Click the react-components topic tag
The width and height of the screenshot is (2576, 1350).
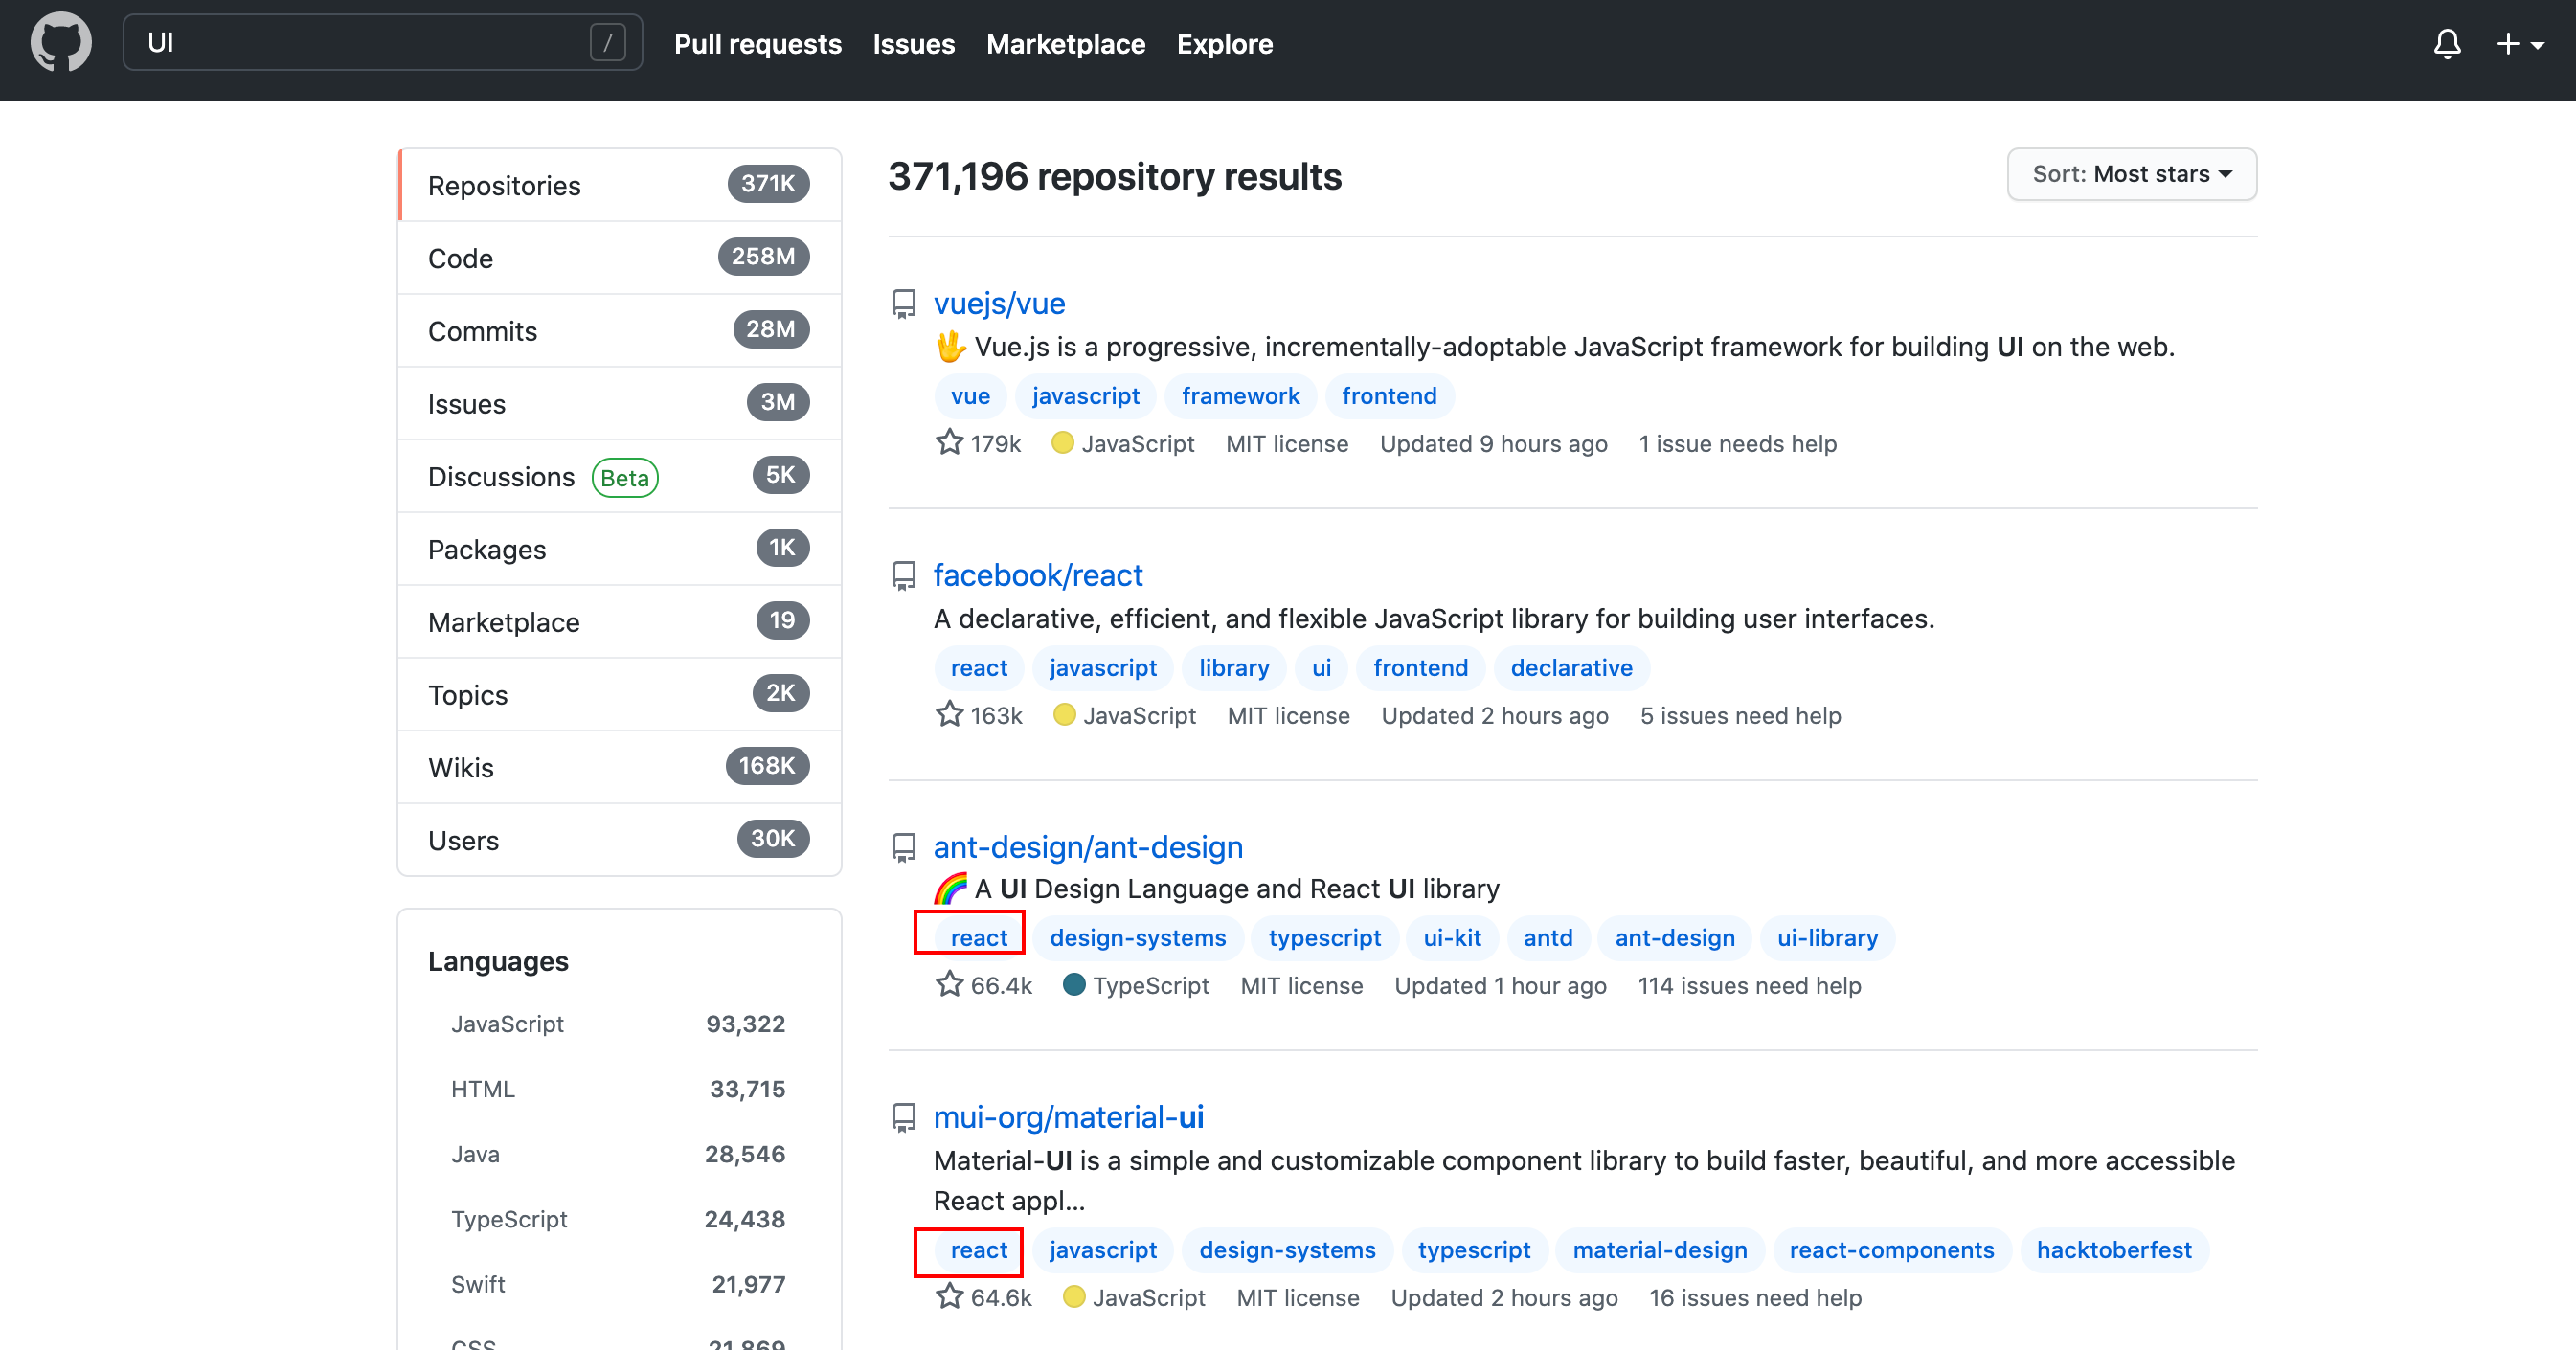pyautogui.click(x=1891, y=1250)
